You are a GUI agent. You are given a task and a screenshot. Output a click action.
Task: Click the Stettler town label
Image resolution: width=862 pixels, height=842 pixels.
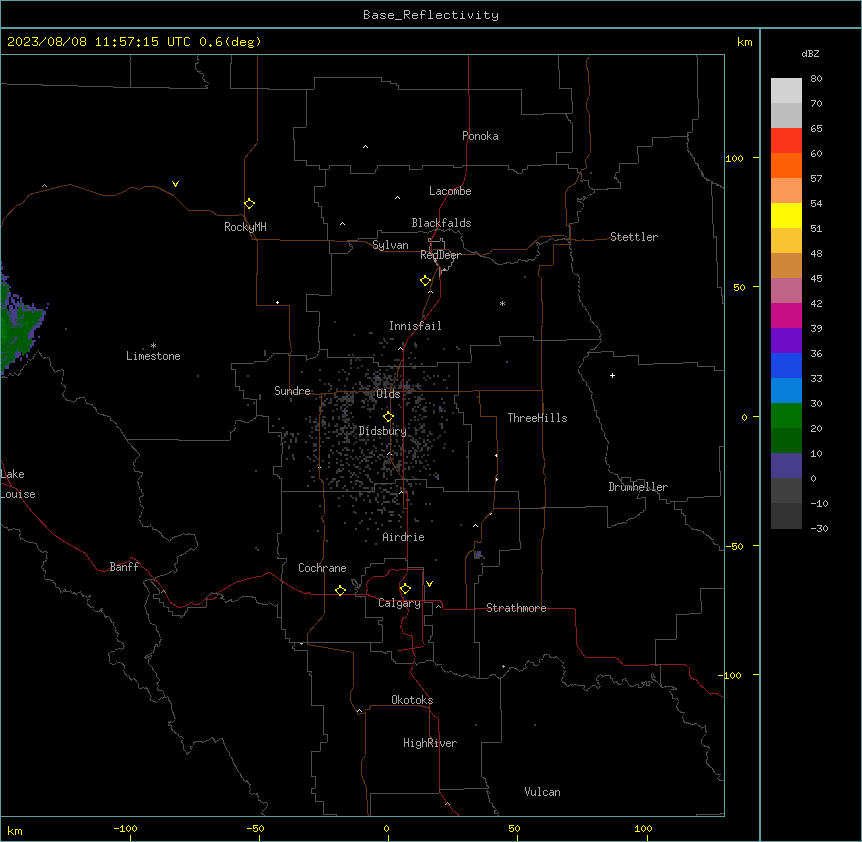tap(634, 237)
